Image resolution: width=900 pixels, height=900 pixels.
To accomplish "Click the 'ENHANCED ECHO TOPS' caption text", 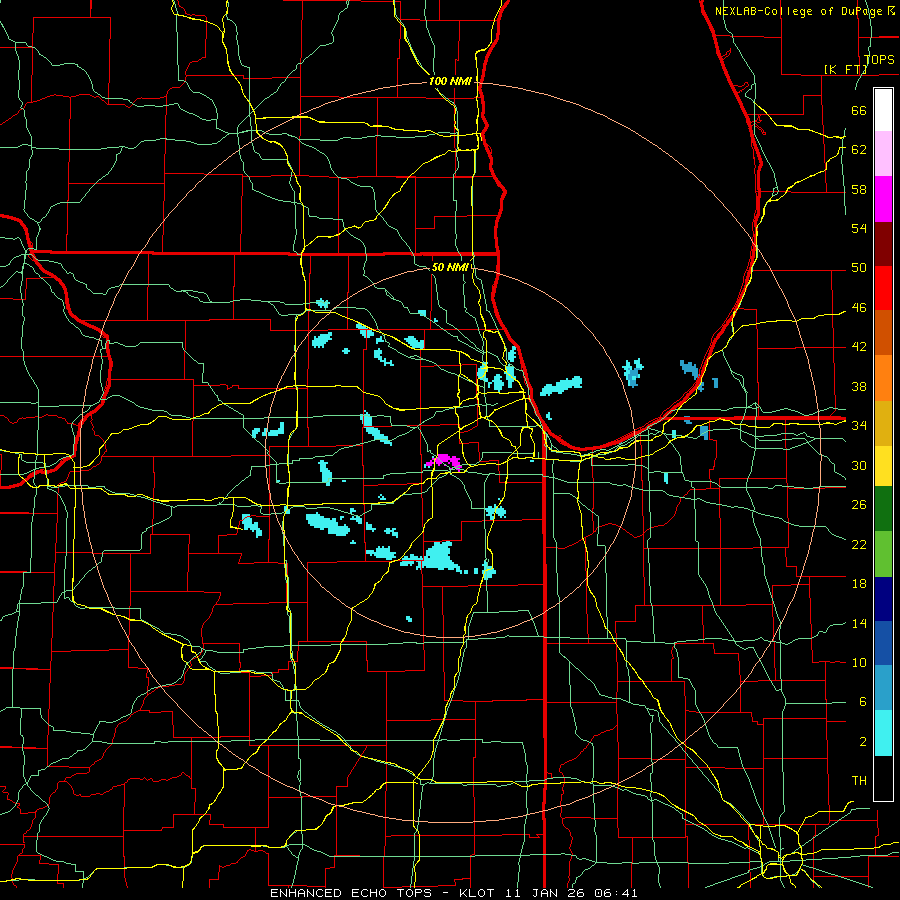I will tap(351, 893).
